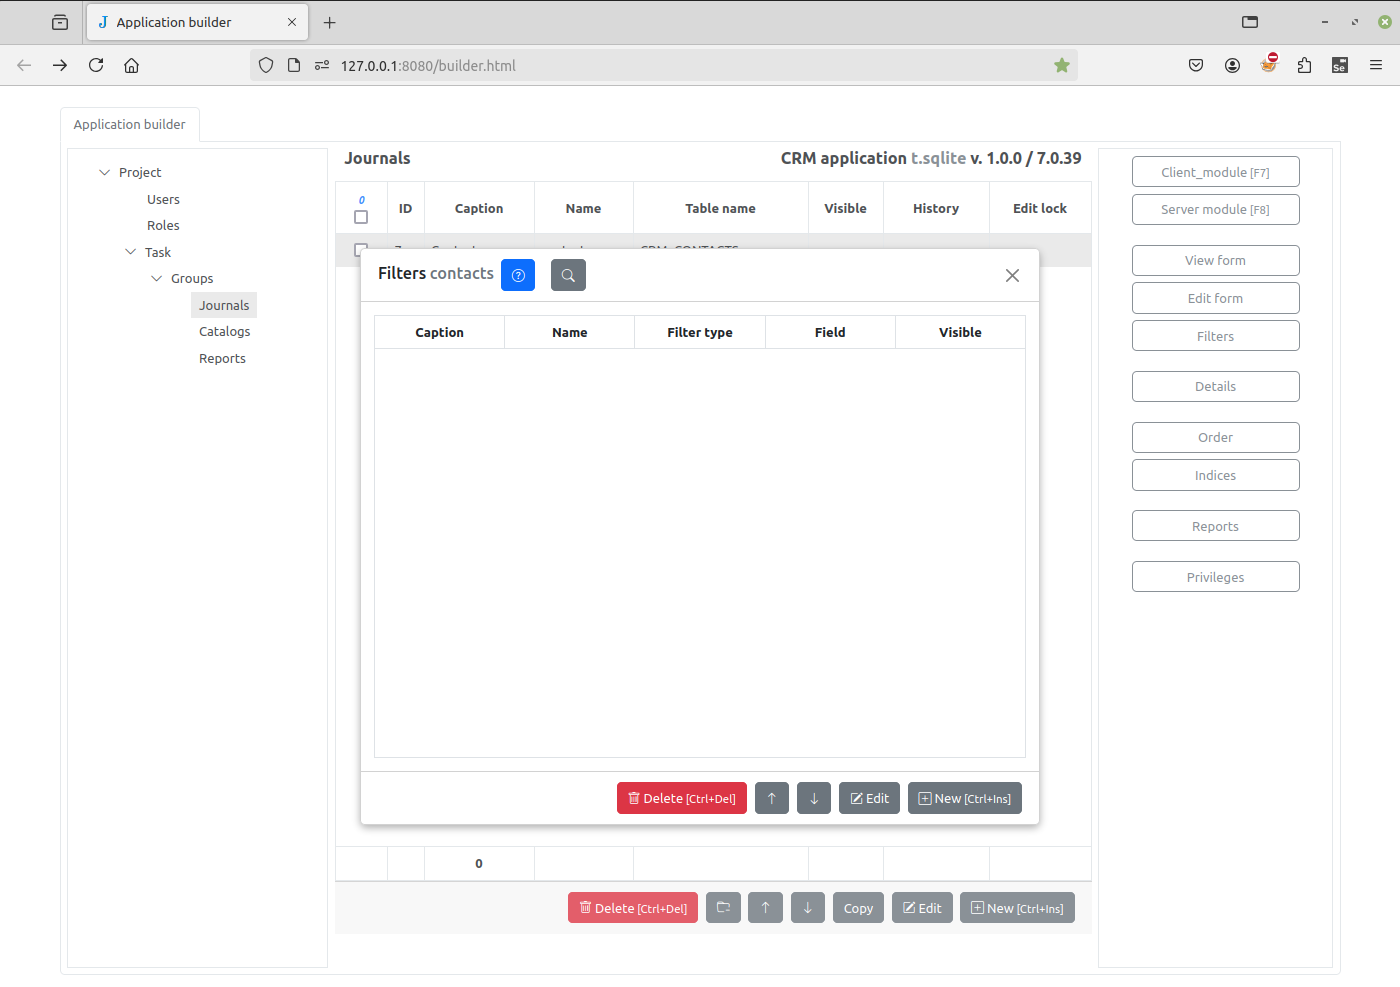This screenshot has width=1400, height=987.
Task: Collapse the Task tree node
Action: 131,252
